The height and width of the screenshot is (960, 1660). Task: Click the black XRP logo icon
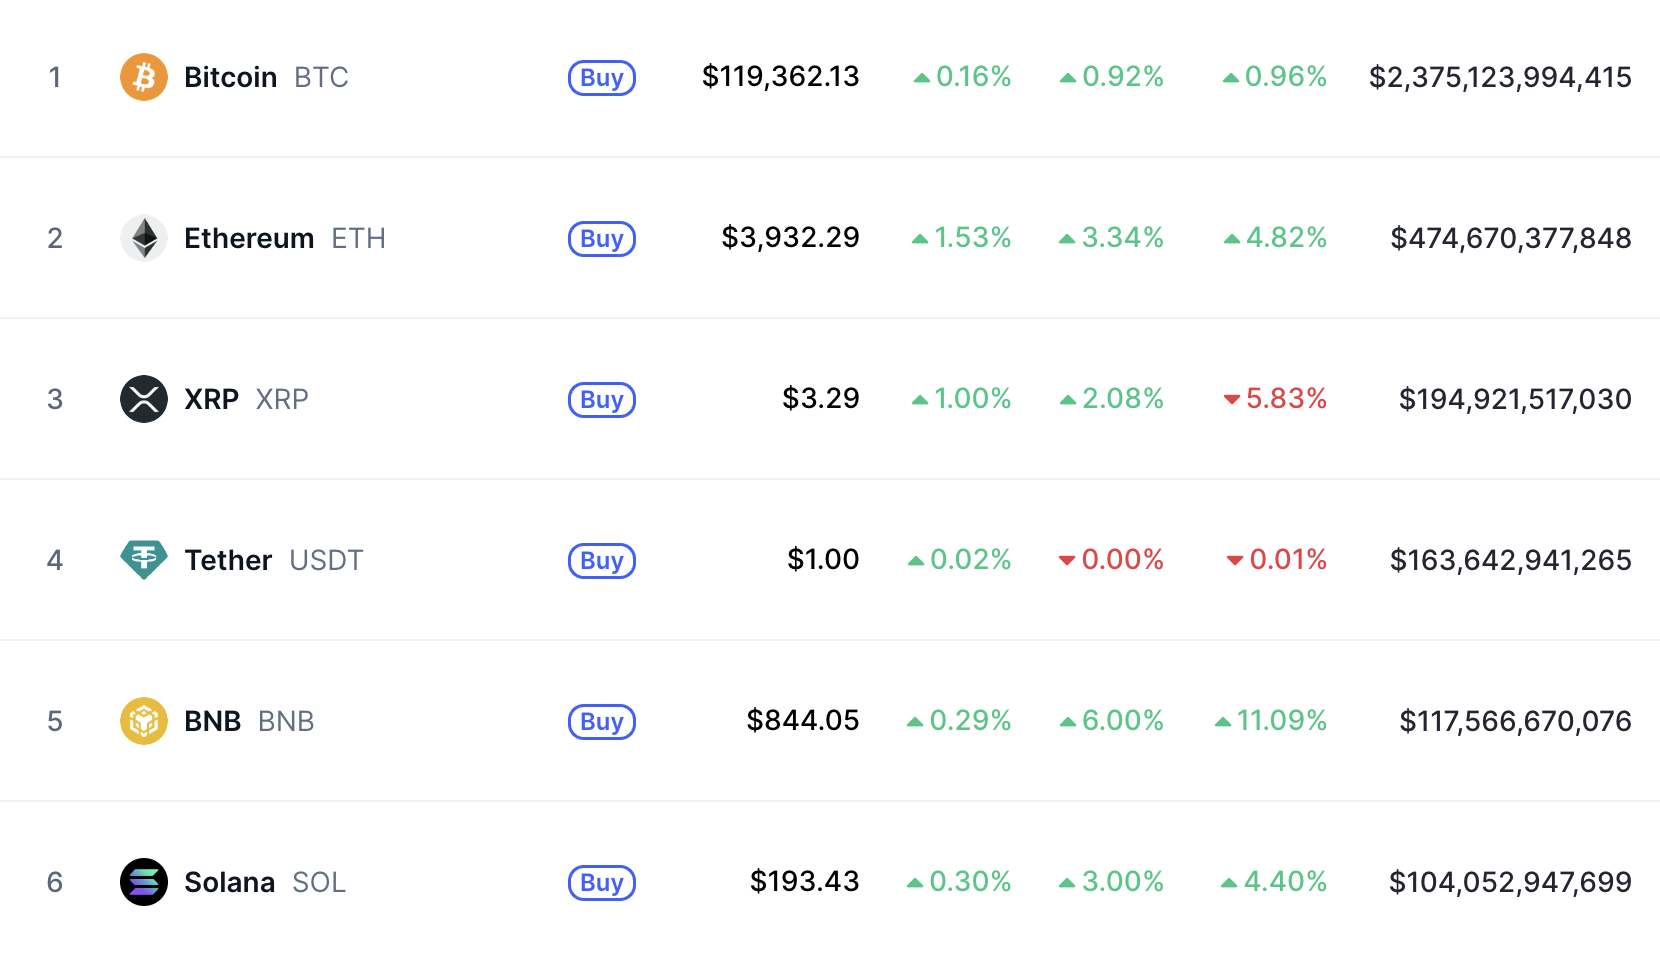point(144,399)
